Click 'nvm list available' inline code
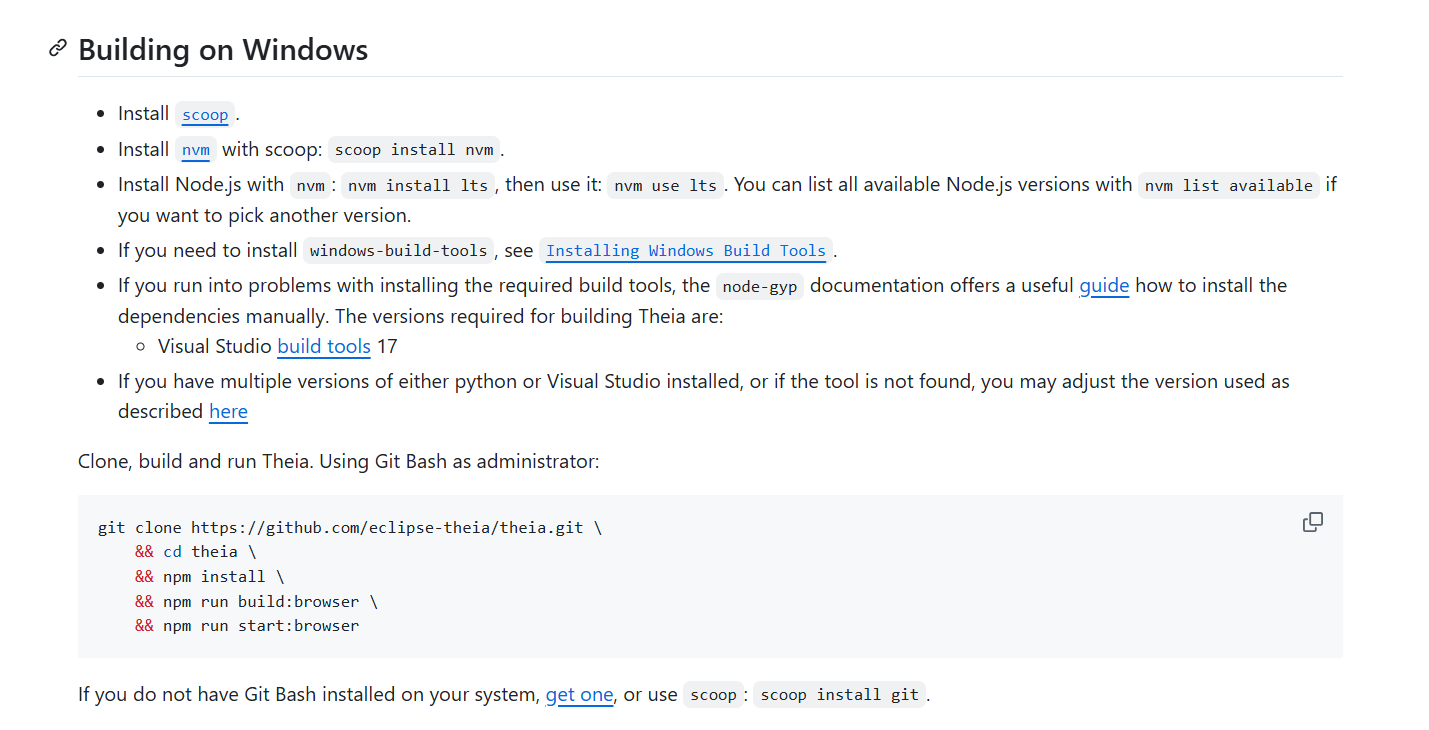Image resolution: width=1429 pixels, height=730 pixels. [1228, 186]
